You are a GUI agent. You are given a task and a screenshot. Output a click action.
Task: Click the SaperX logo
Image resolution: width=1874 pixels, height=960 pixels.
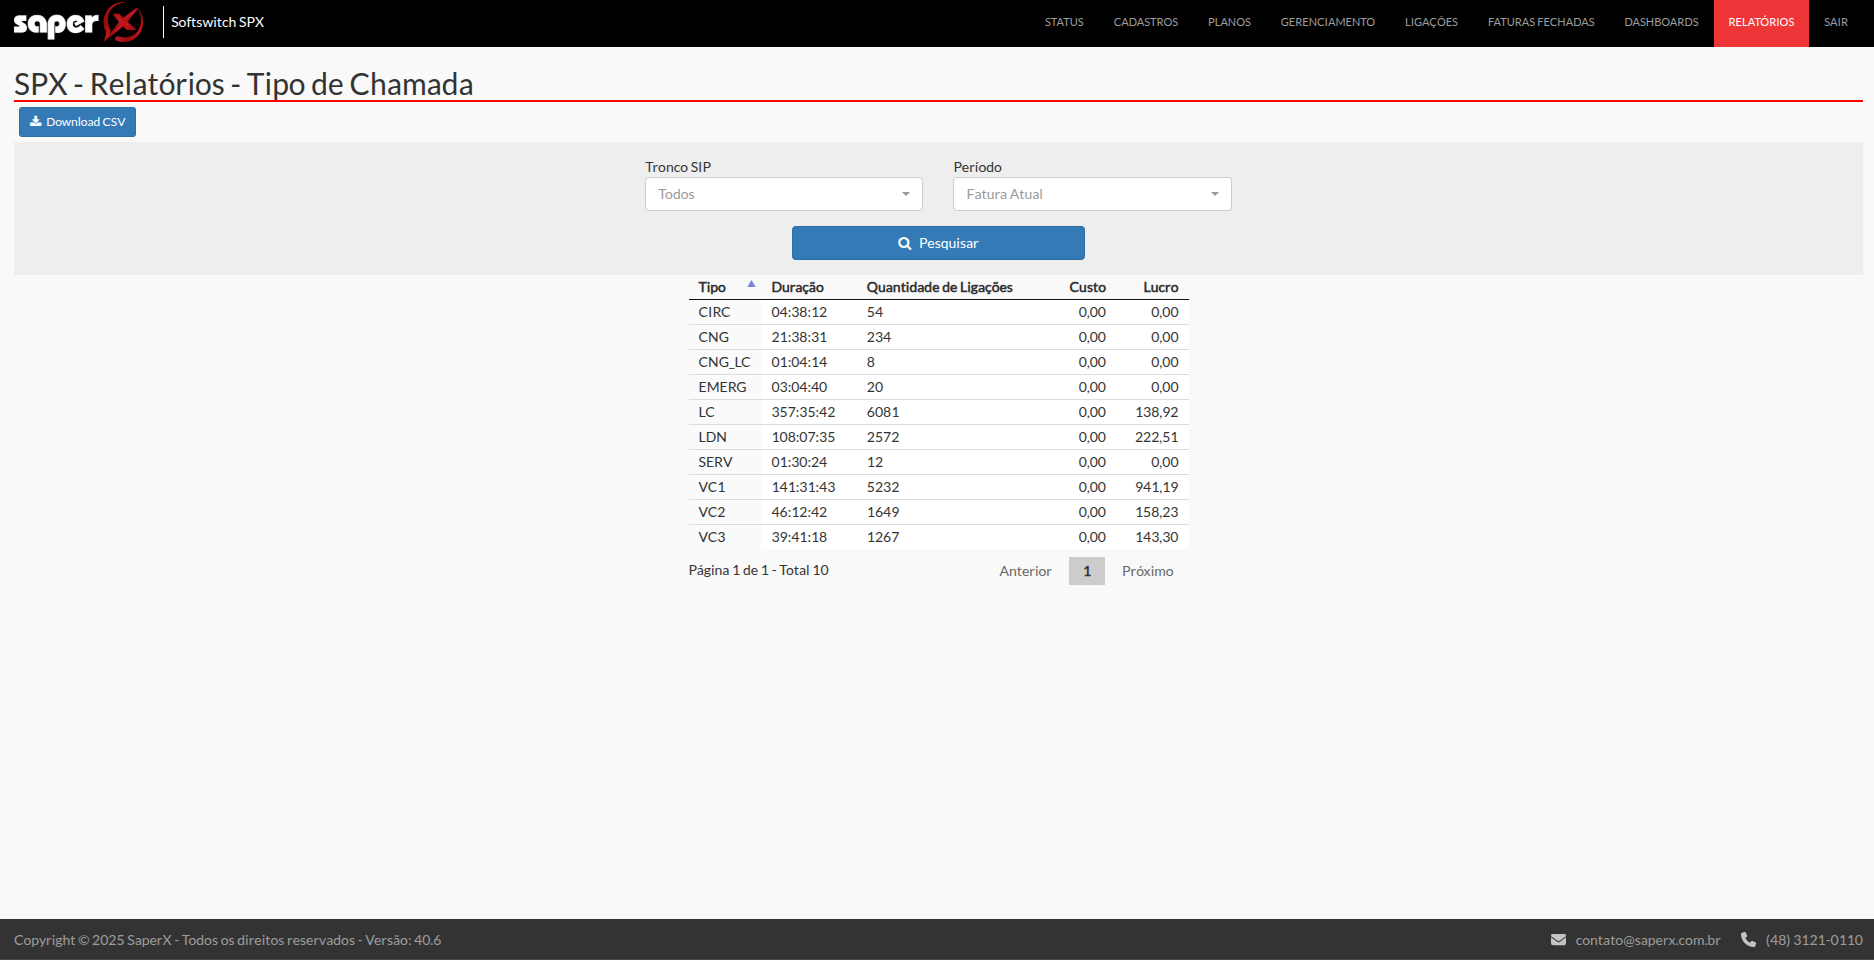[78, 22]
